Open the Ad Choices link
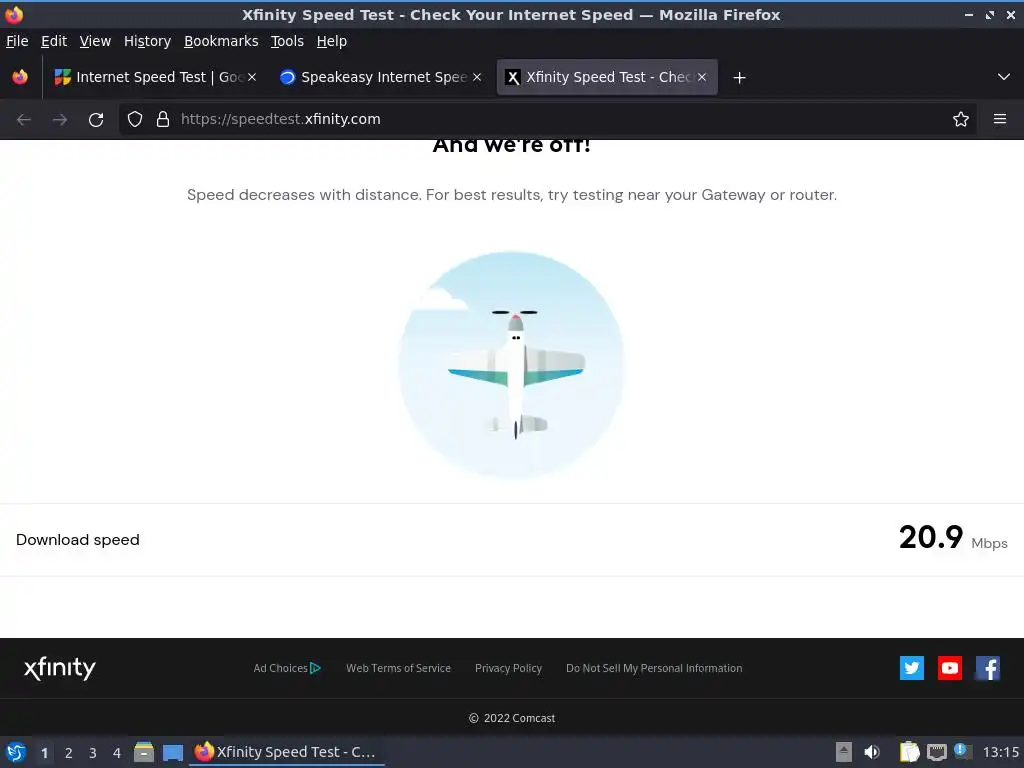The height and width of the screenshot is (768, 1024). tap(287, 668)
